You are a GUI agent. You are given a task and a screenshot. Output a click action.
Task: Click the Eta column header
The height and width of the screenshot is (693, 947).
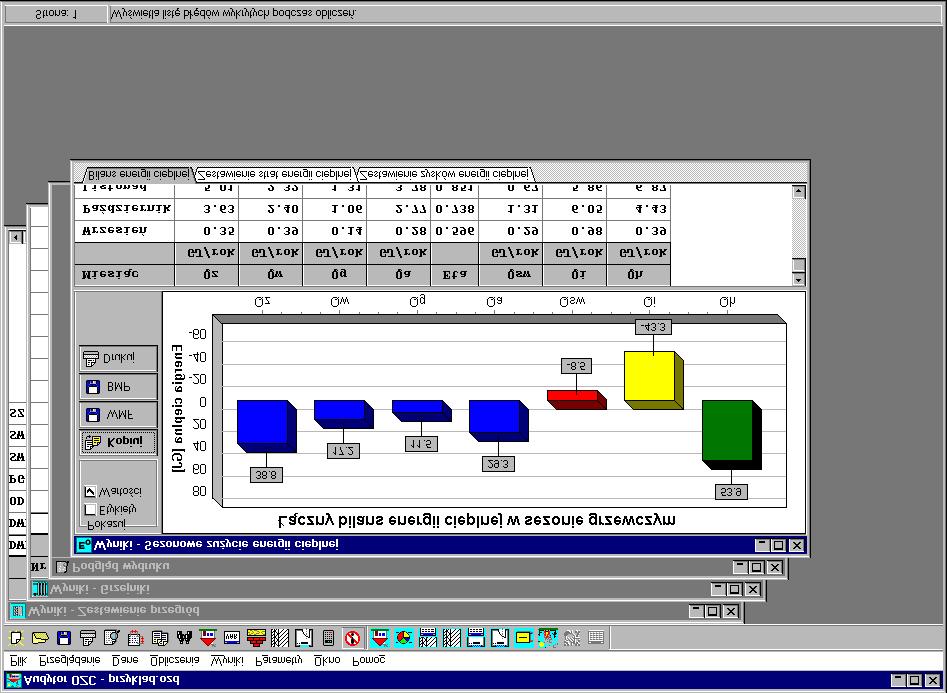pyautogui.click(x=455, y=275)
